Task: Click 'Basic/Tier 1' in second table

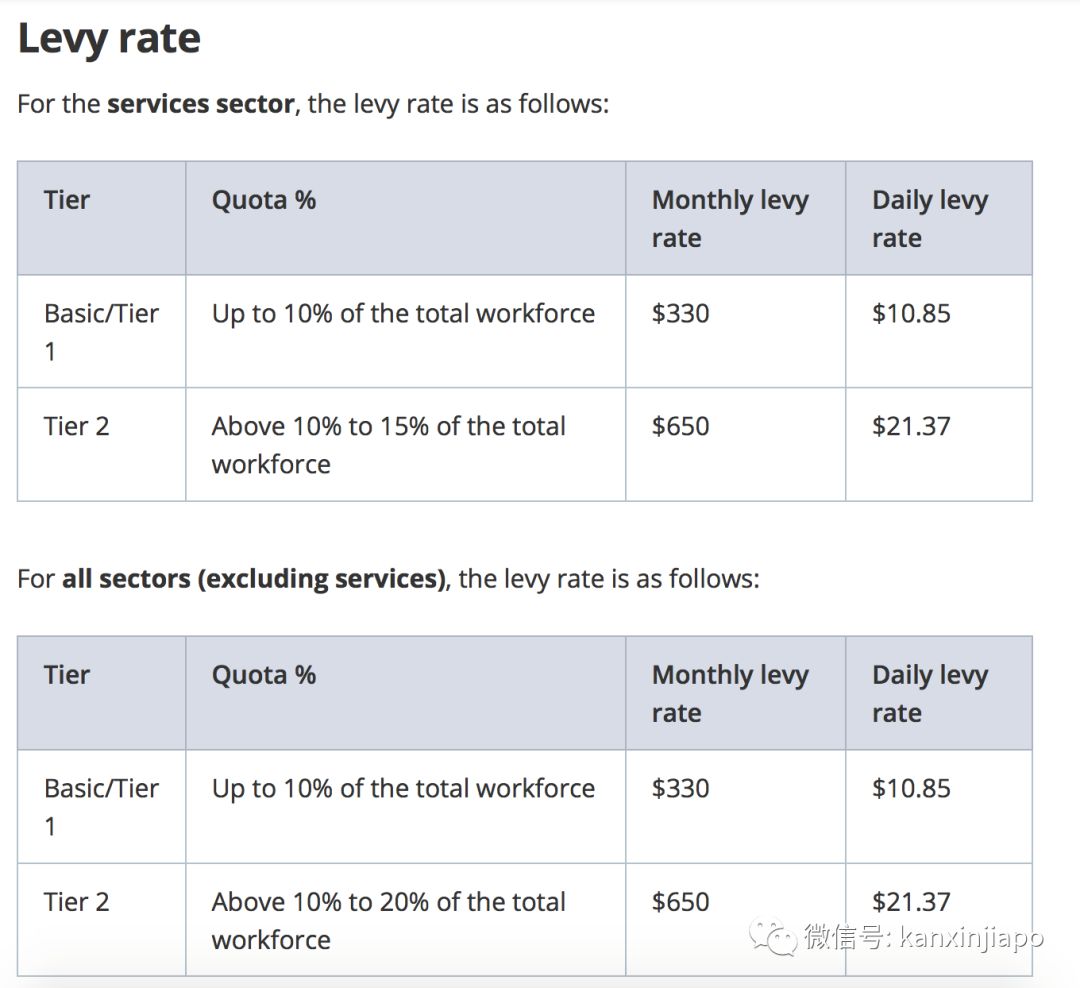Action: coord(101,806)
